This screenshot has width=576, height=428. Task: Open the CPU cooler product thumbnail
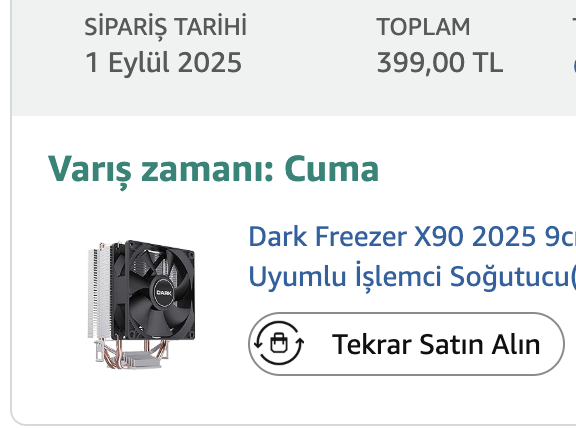tap(141, 304)
